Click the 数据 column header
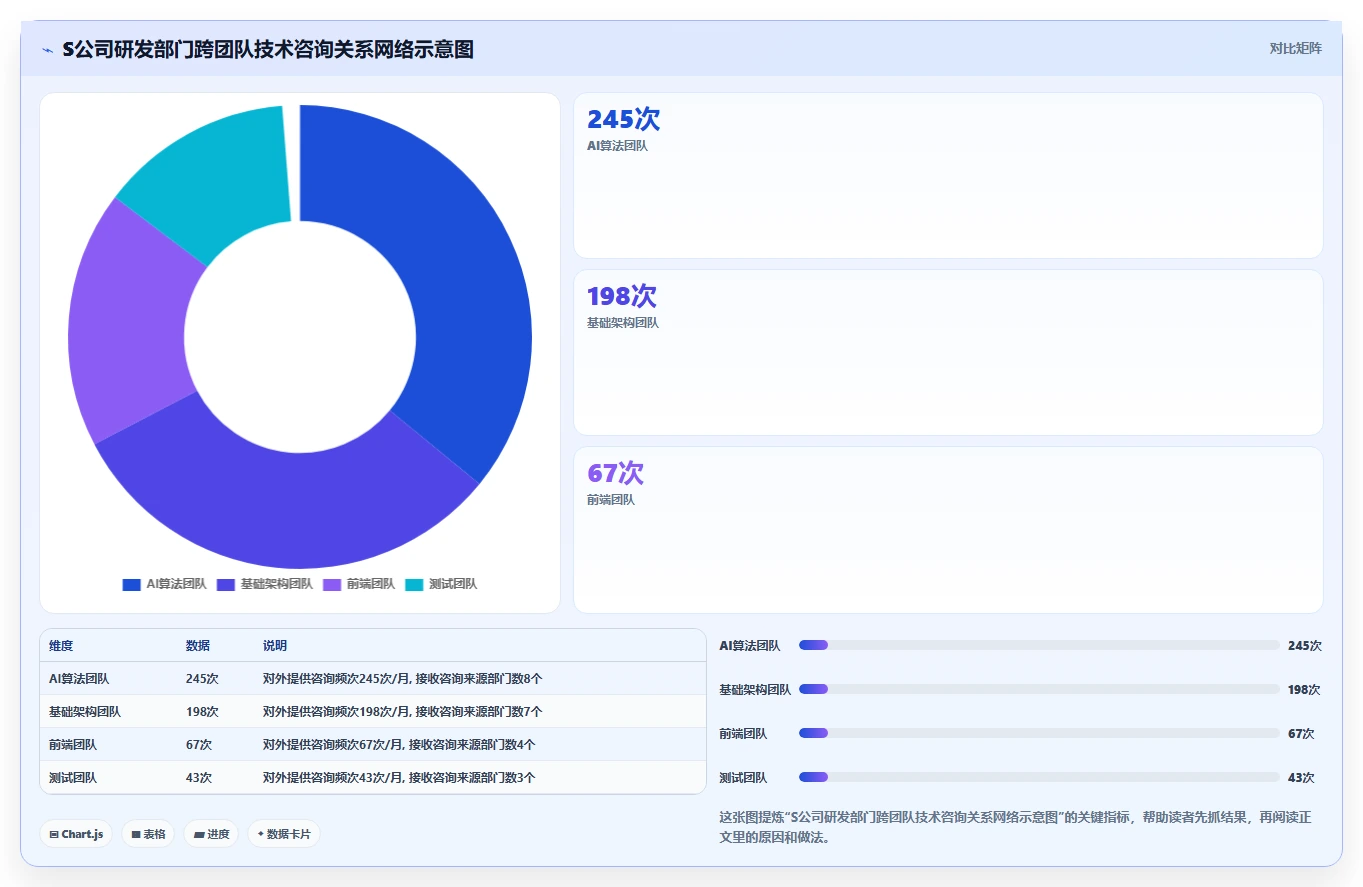 [198, 646]
